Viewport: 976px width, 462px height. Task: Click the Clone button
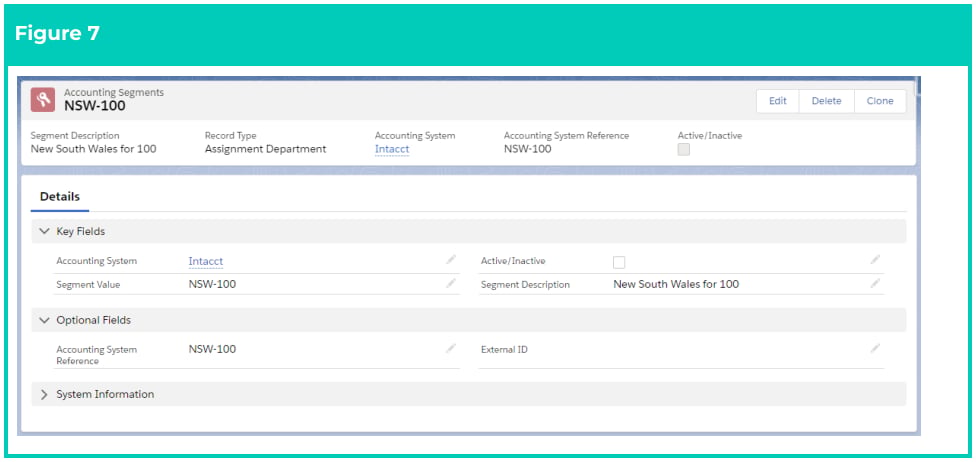point(880,101)
